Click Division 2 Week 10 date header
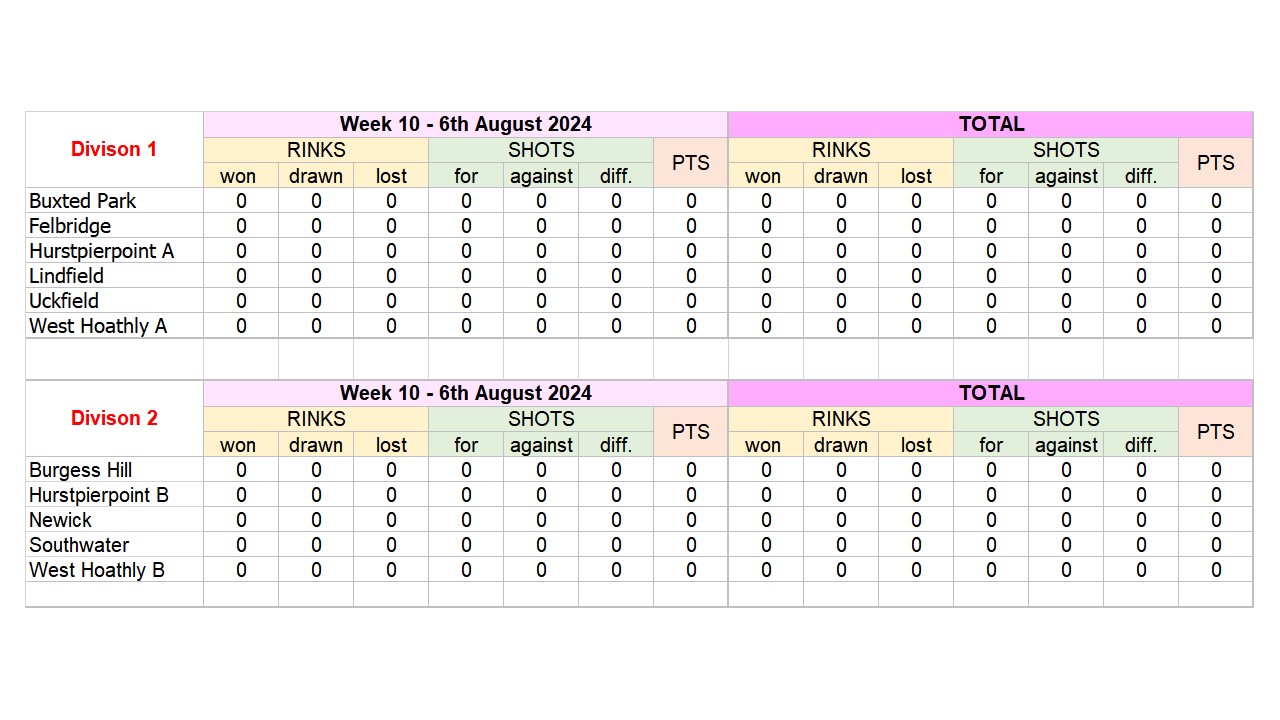The image size is (1280, 720). tap(466, 394)
